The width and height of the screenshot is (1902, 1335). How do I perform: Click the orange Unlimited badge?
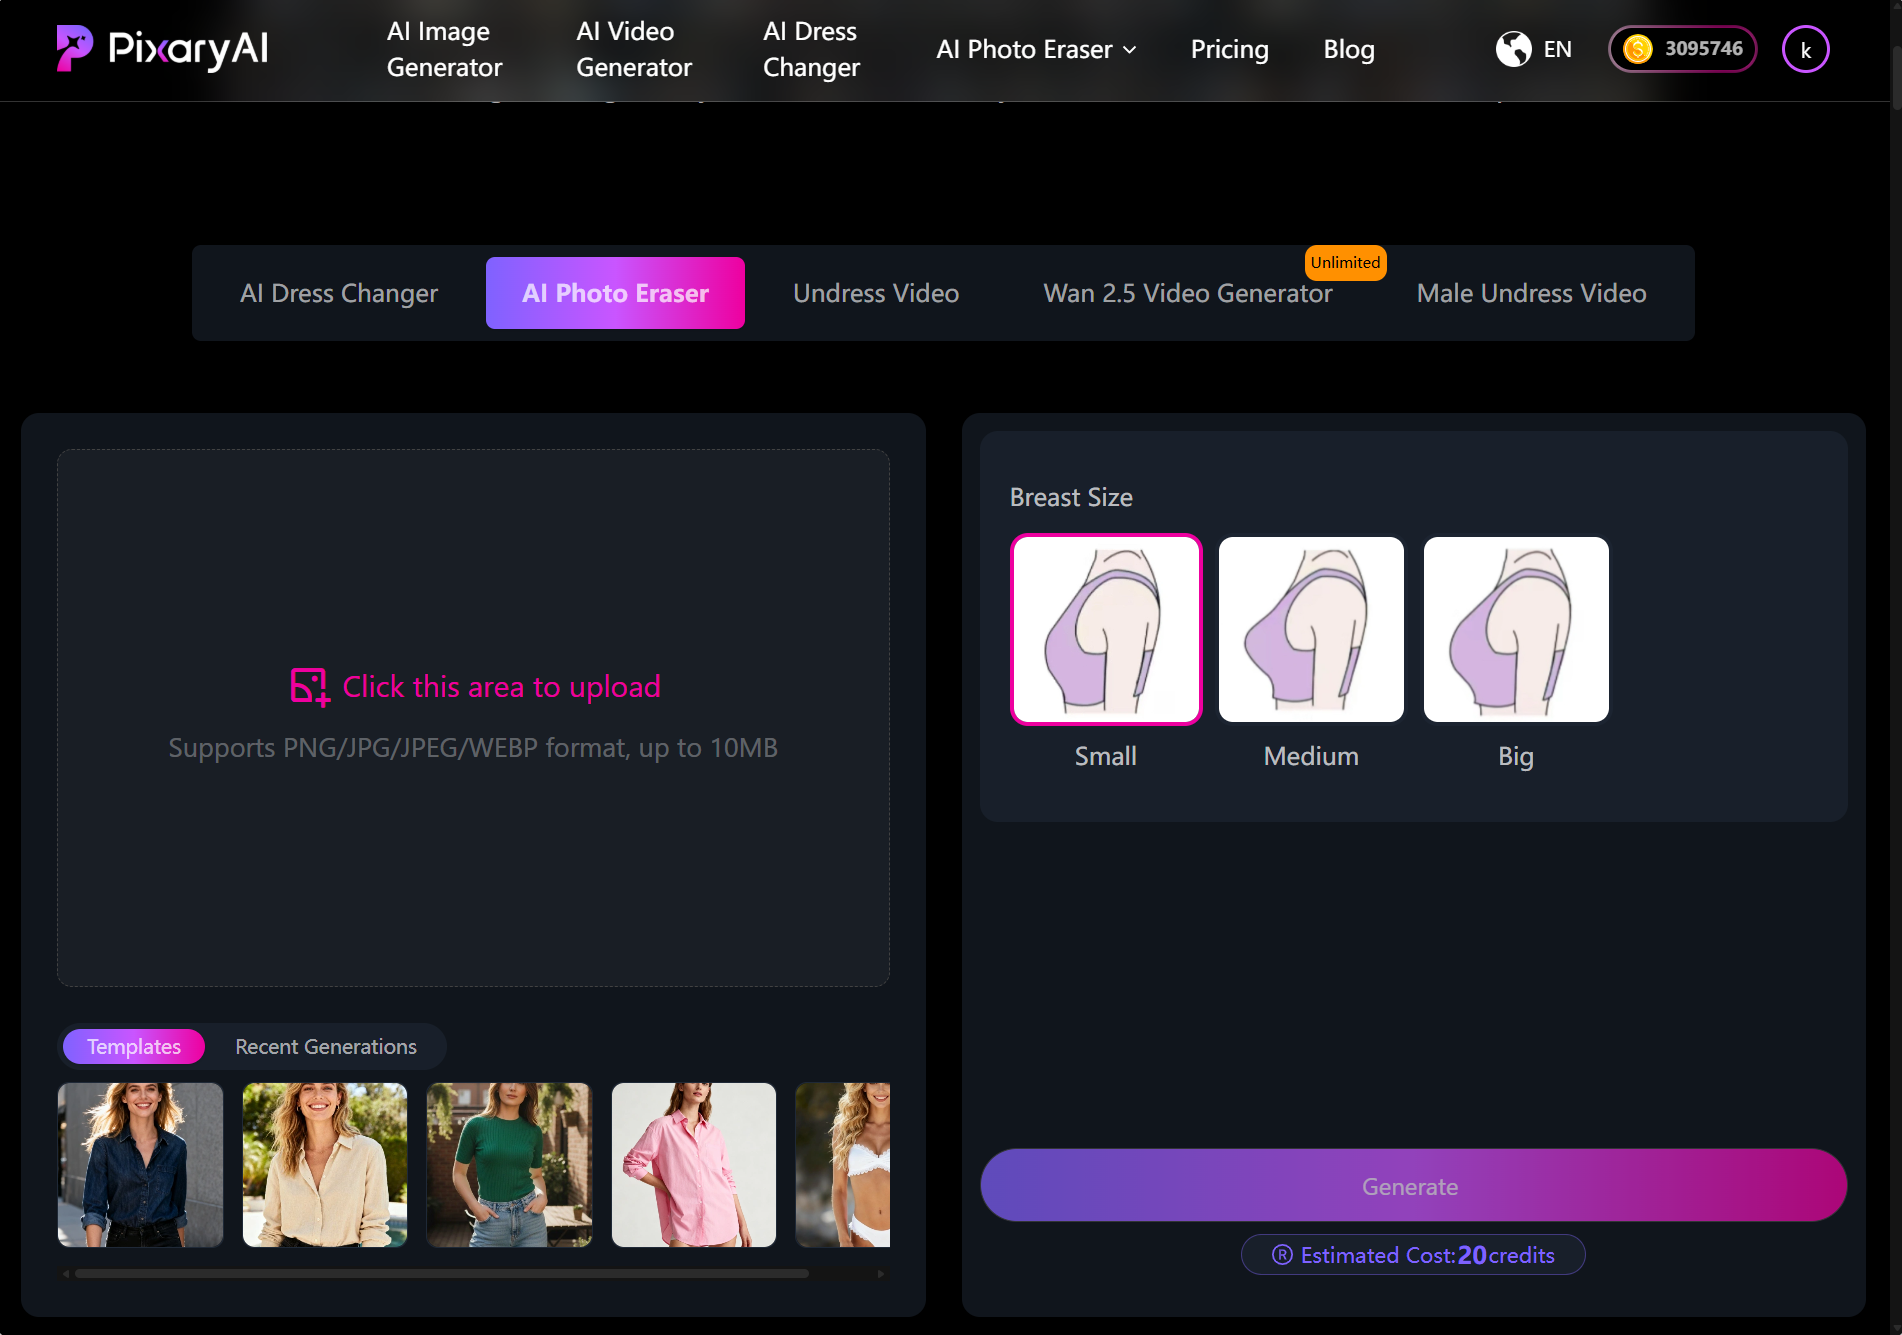[x=1345, y=263]
